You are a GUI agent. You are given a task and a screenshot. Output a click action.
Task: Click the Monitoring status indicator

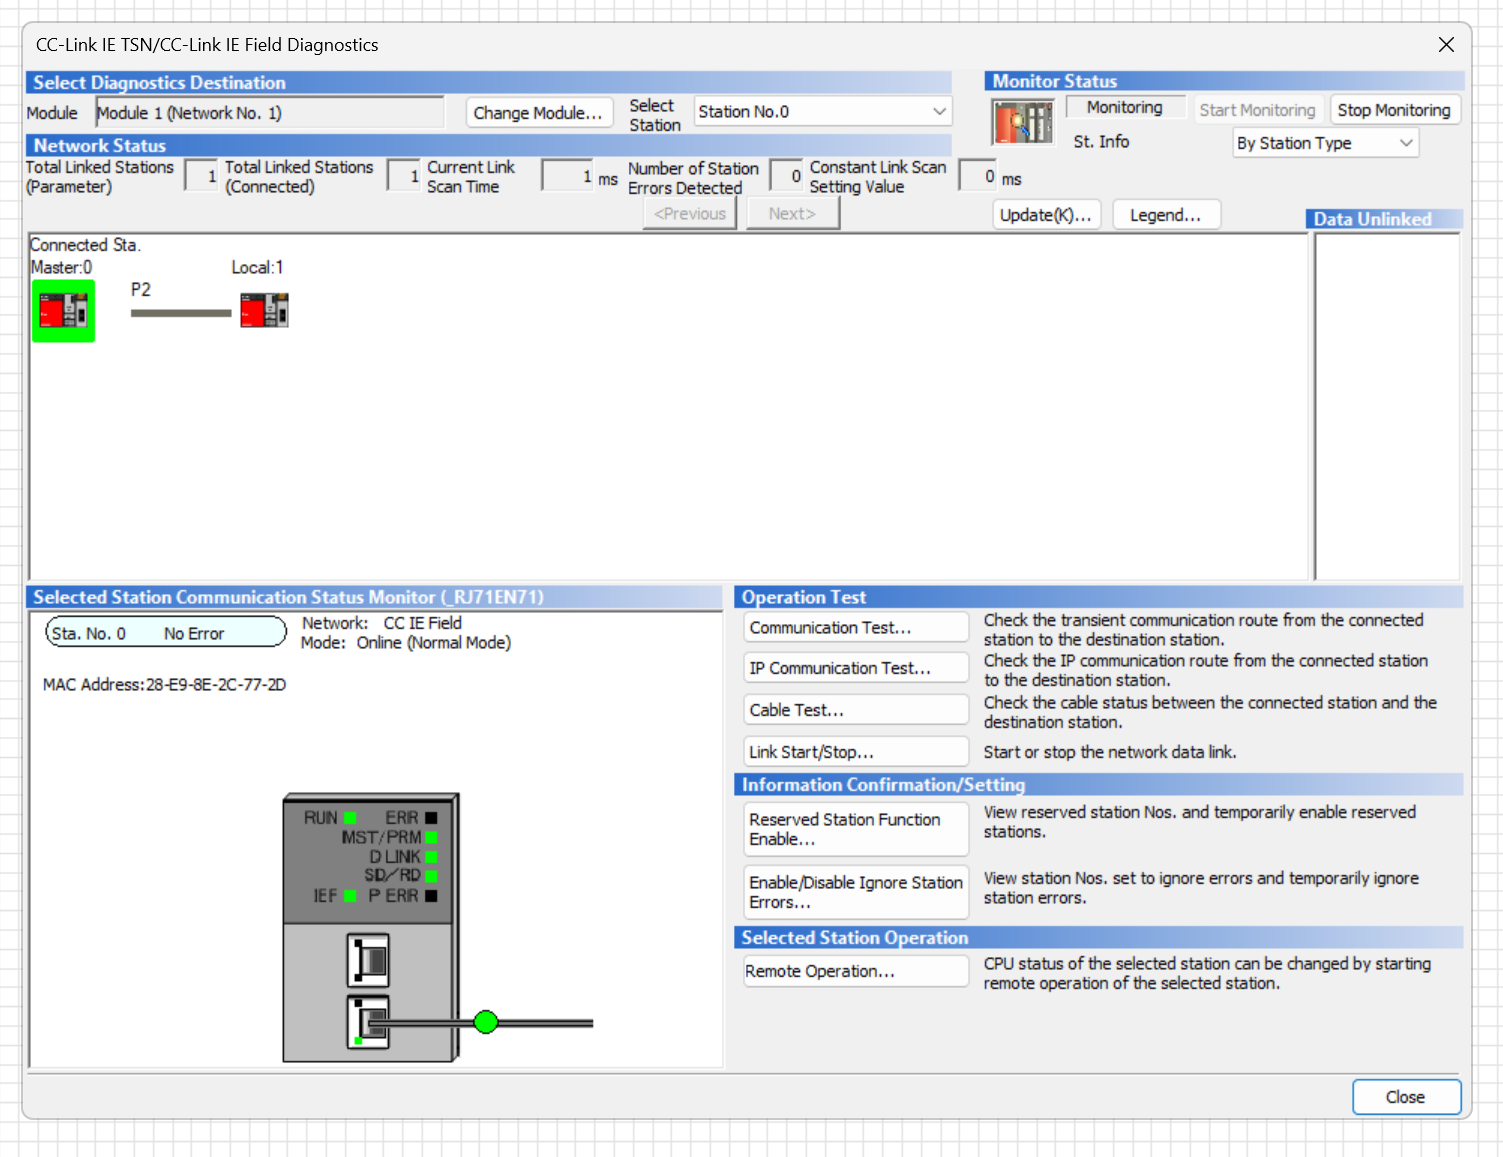click(x=1125, y=107)
